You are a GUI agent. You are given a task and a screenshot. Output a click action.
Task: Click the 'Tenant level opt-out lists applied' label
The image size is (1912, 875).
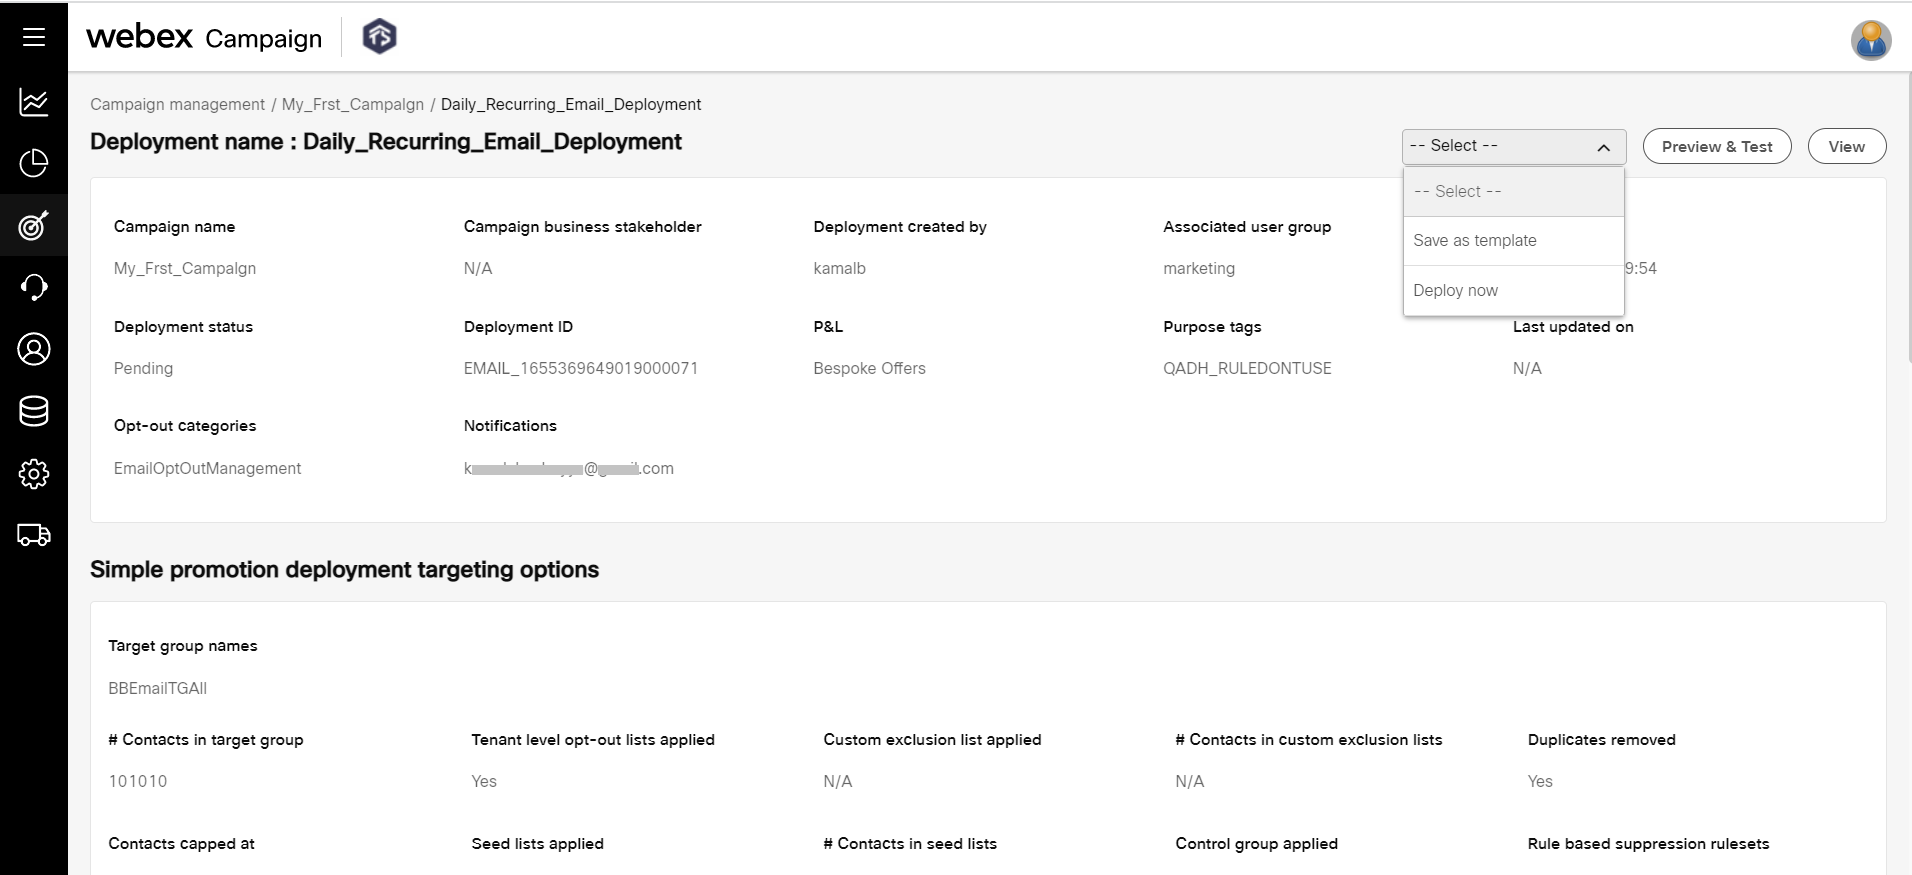click(593, 740)
